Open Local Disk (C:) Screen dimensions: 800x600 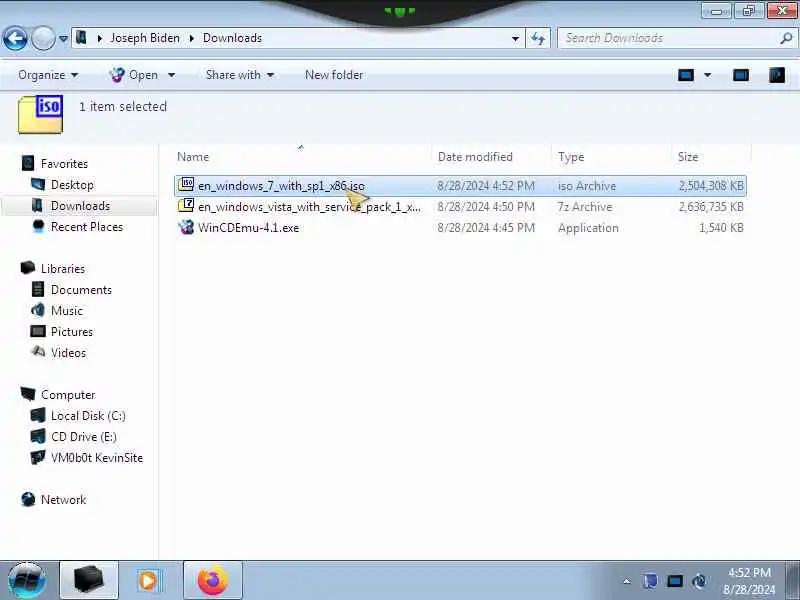point(88,416)
